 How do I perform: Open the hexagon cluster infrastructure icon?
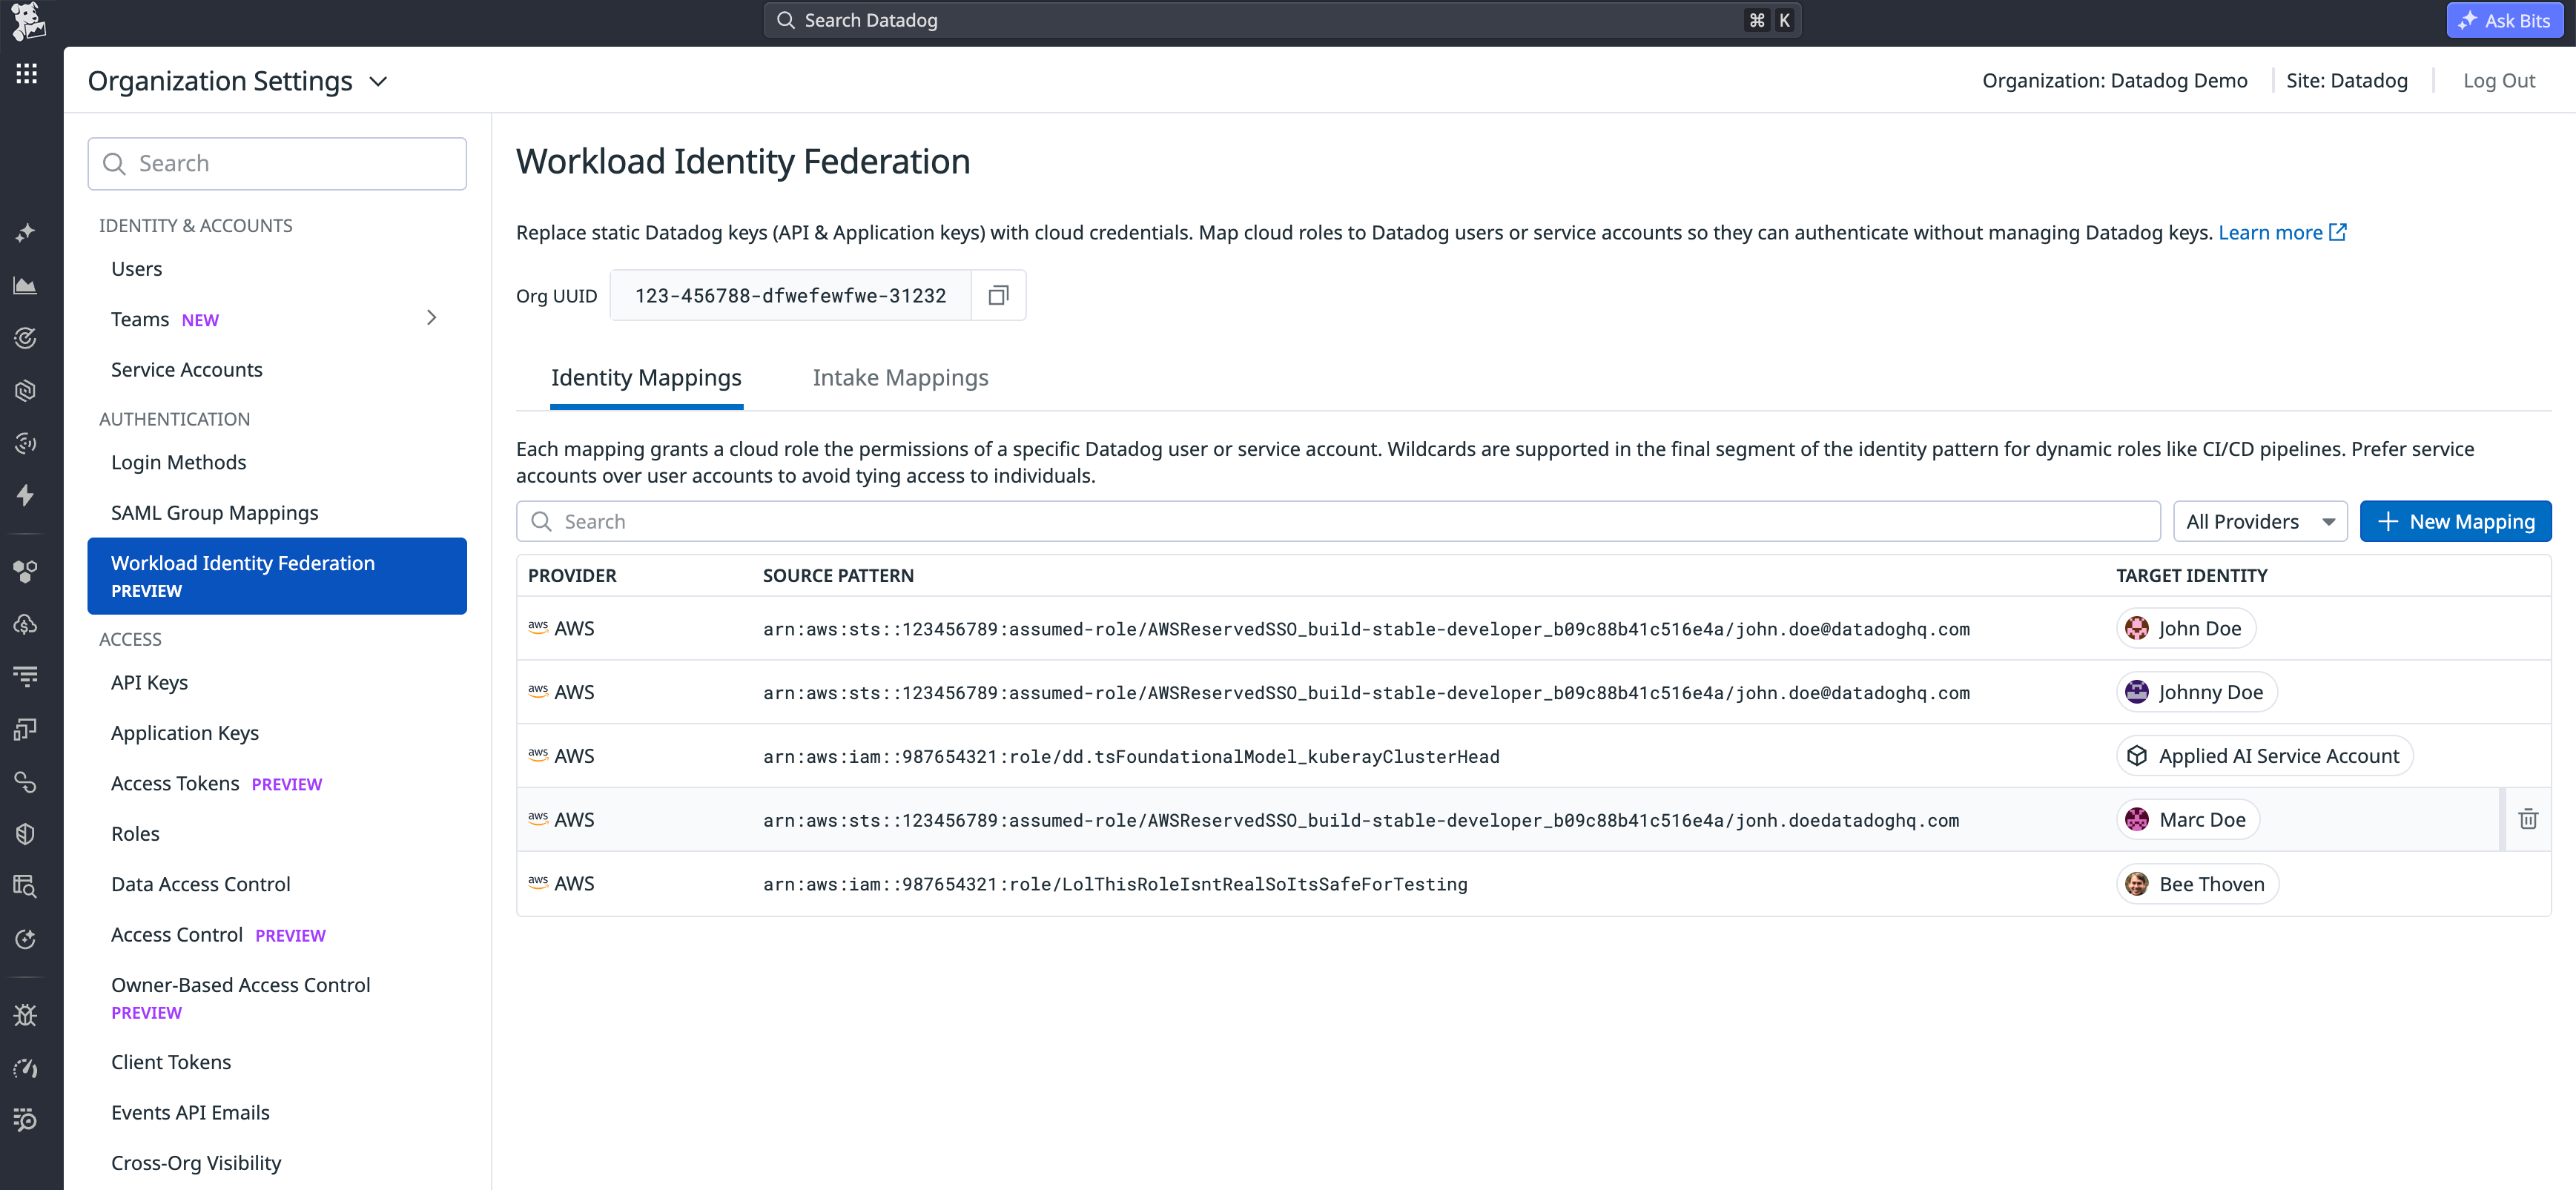coord(25,571)
